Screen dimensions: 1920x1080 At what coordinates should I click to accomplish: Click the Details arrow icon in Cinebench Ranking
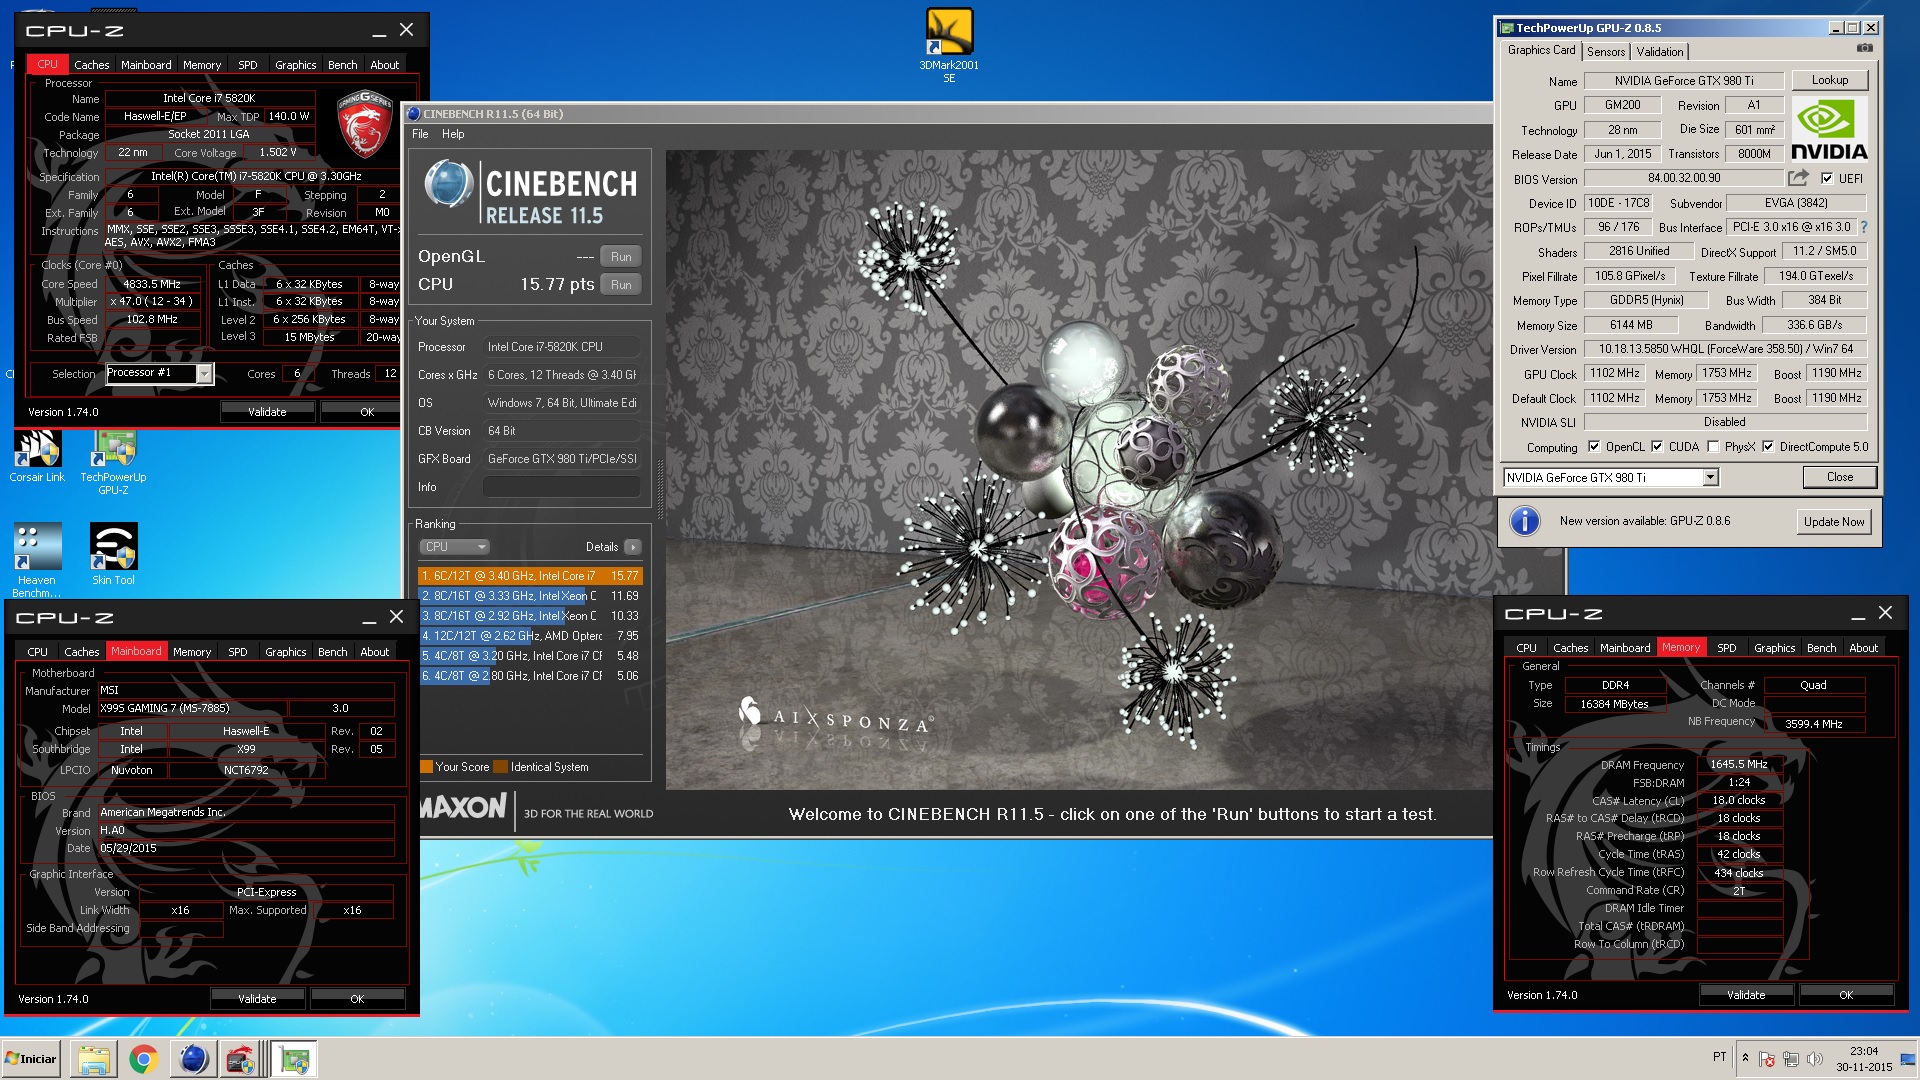[633, 547]
